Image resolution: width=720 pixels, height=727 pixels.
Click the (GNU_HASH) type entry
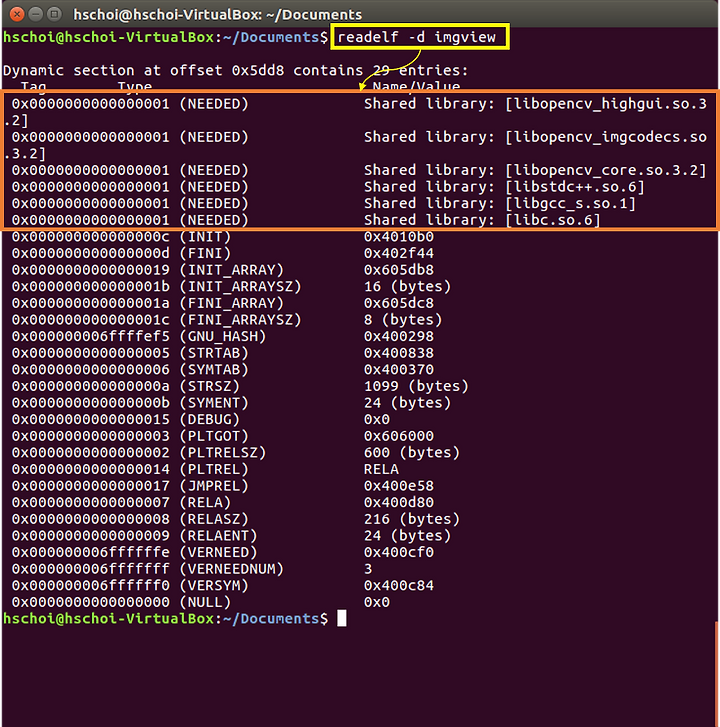(223, 337)
